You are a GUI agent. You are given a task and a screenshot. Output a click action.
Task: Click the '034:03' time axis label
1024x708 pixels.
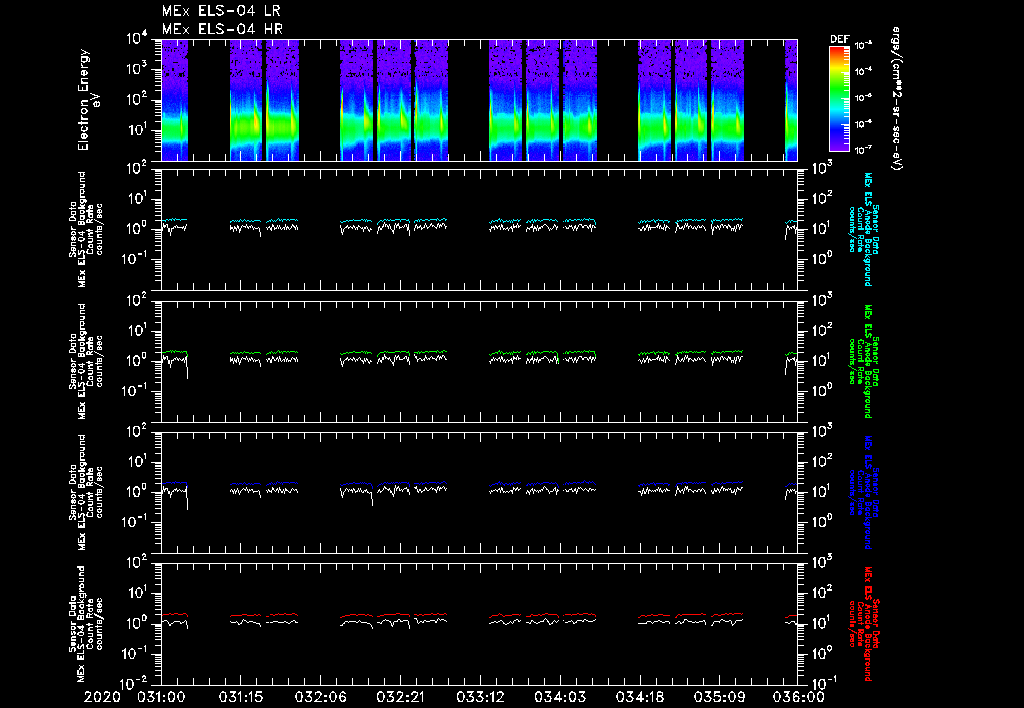pos(560,697)
